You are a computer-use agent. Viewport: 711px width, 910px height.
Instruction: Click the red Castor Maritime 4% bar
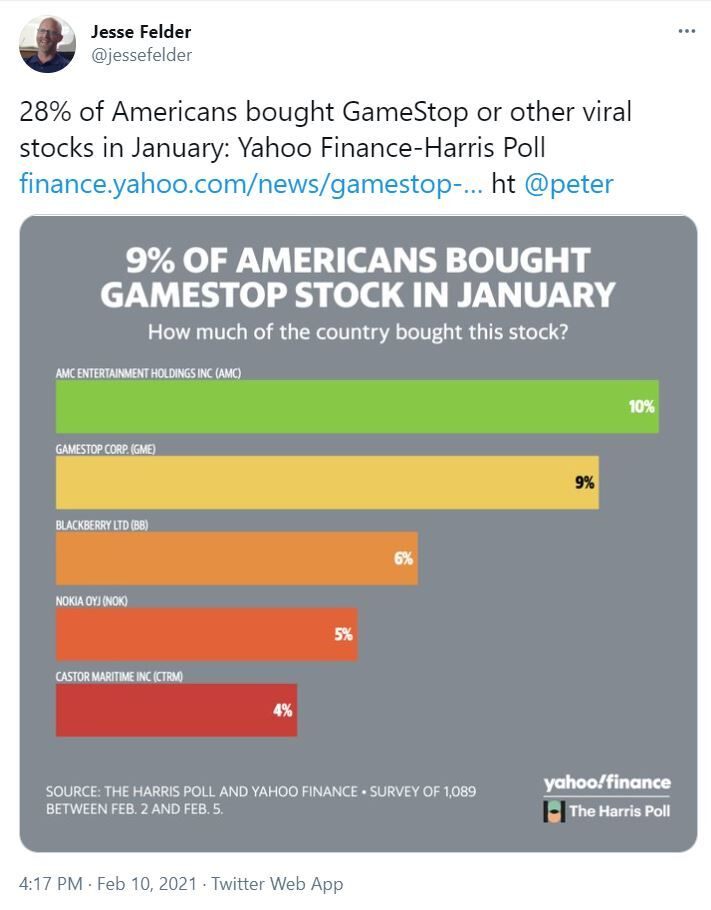(176, 710)
